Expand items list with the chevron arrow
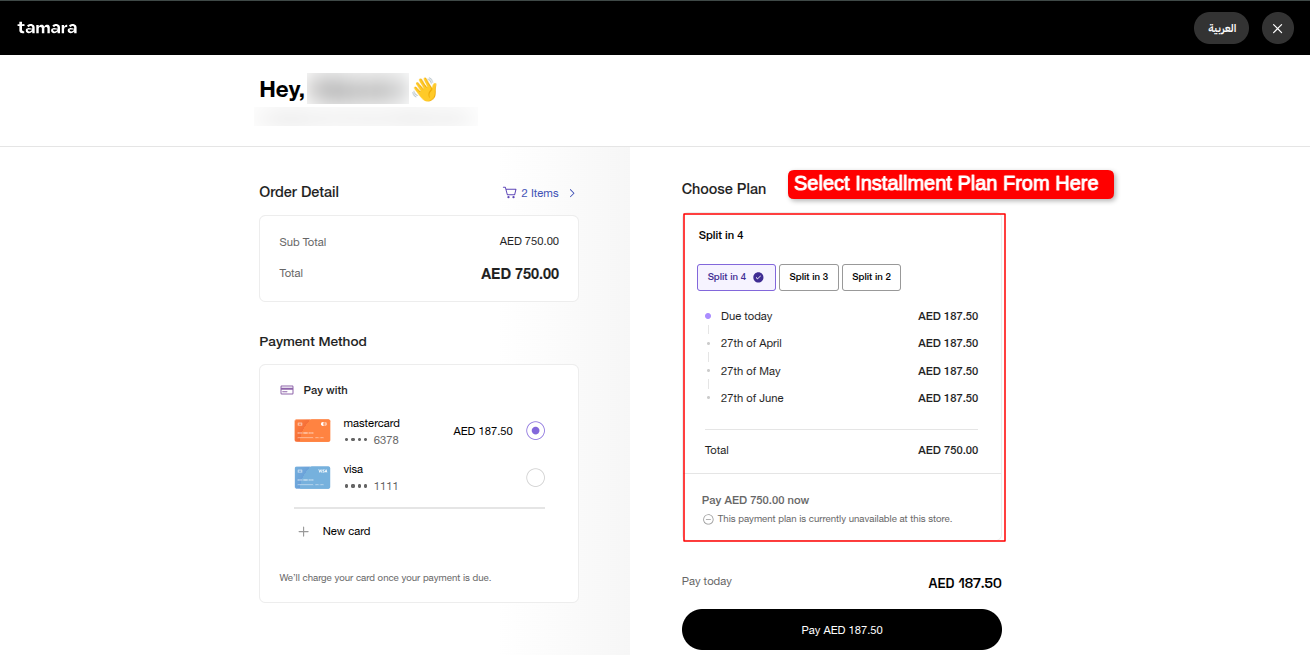1310x655 pixels. [x=572, y=193]
